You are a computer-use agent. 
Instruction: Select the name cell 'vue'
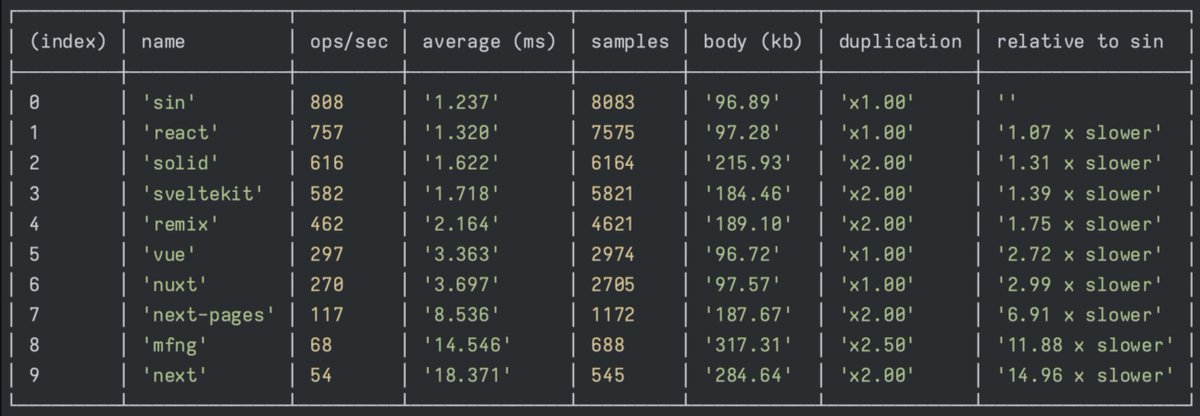click(x=170, y=253)
